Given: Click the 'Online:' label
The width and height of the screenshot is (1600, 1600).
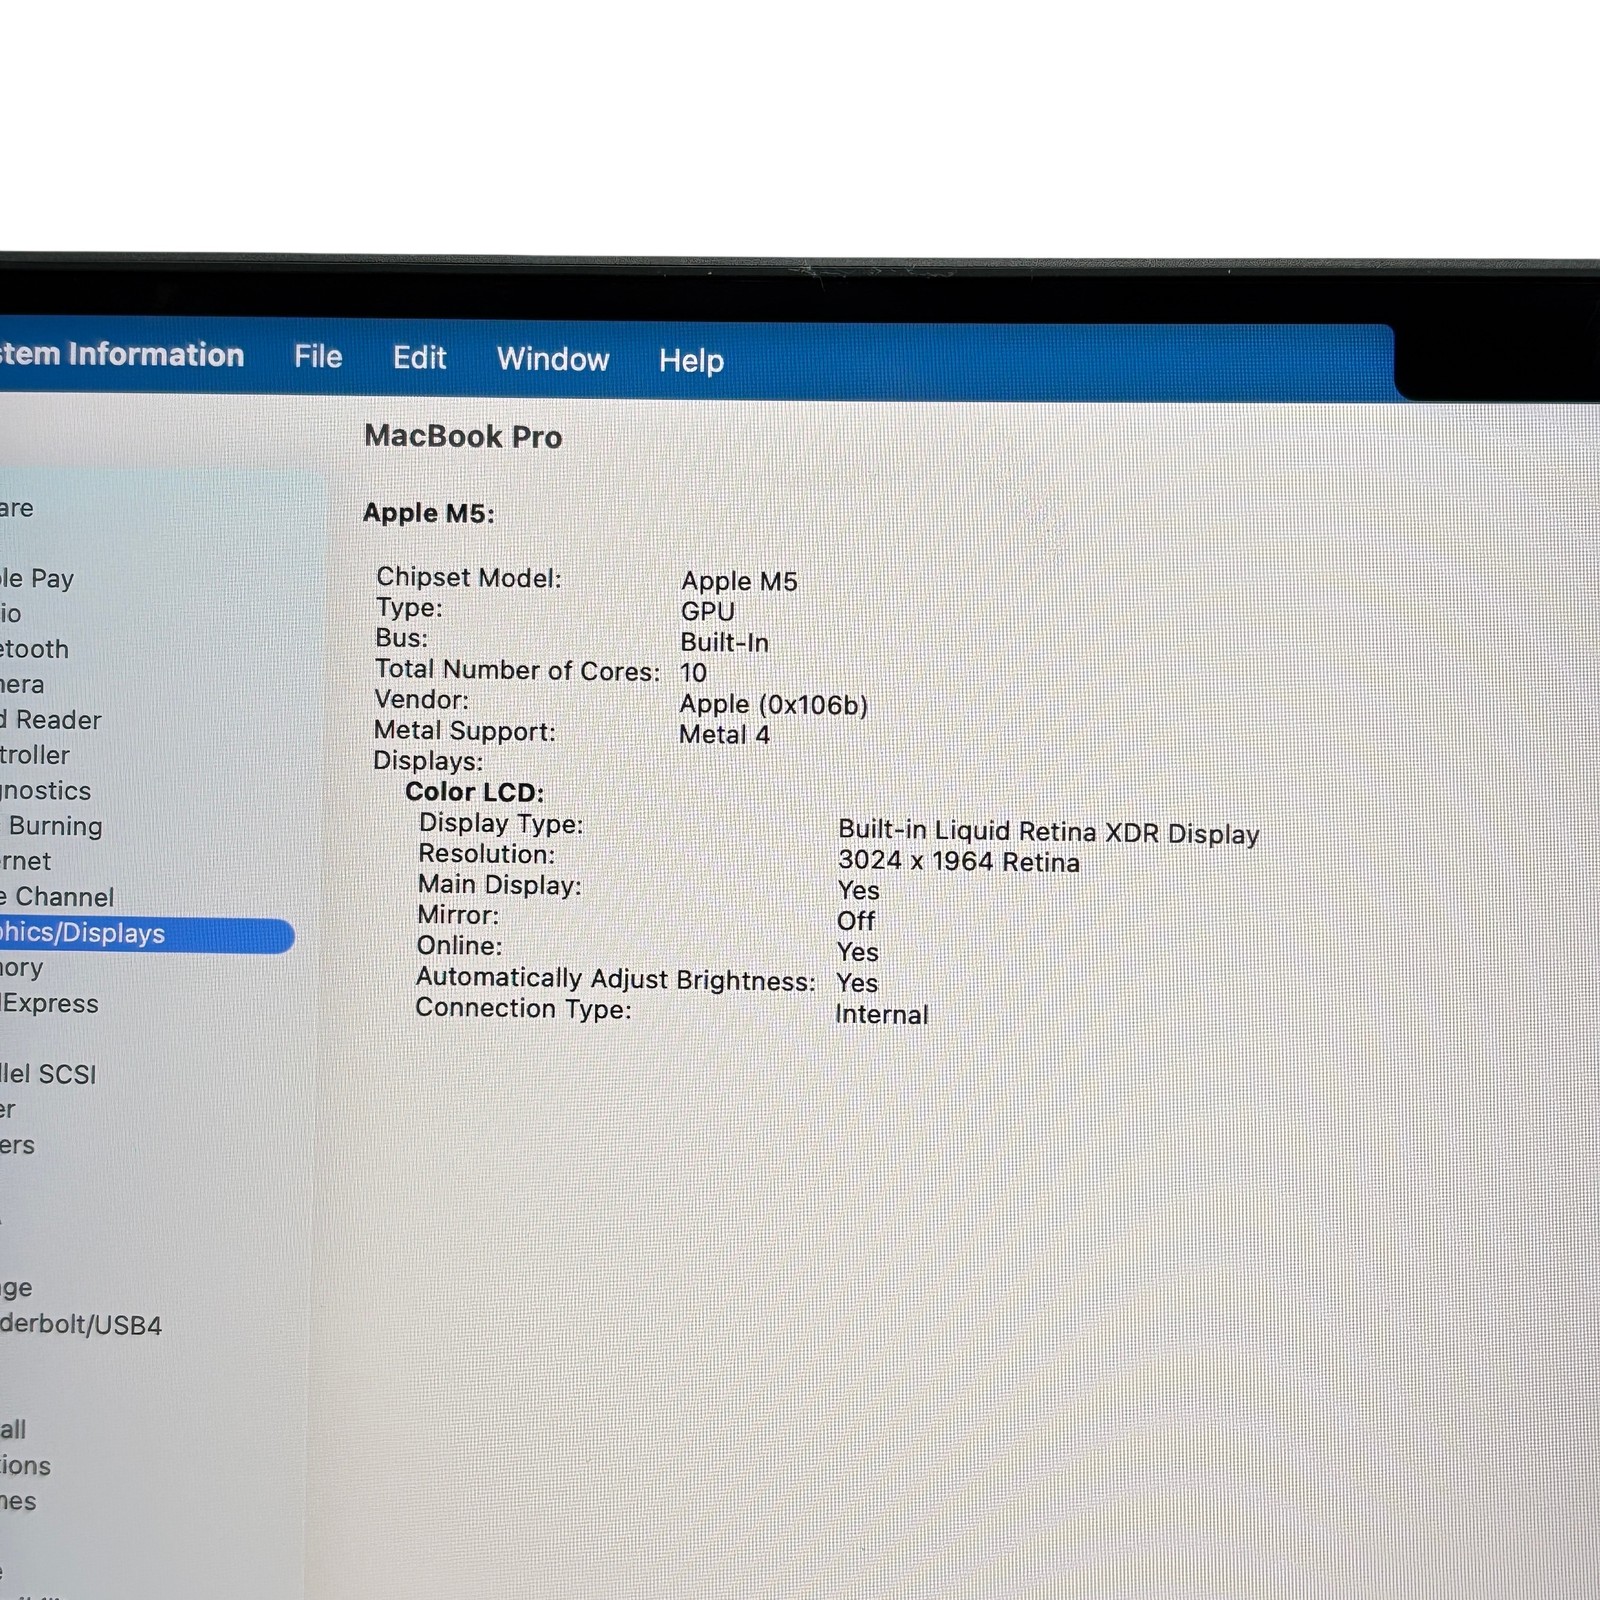Looking at the screenshot, I should (x=459, y=946).
